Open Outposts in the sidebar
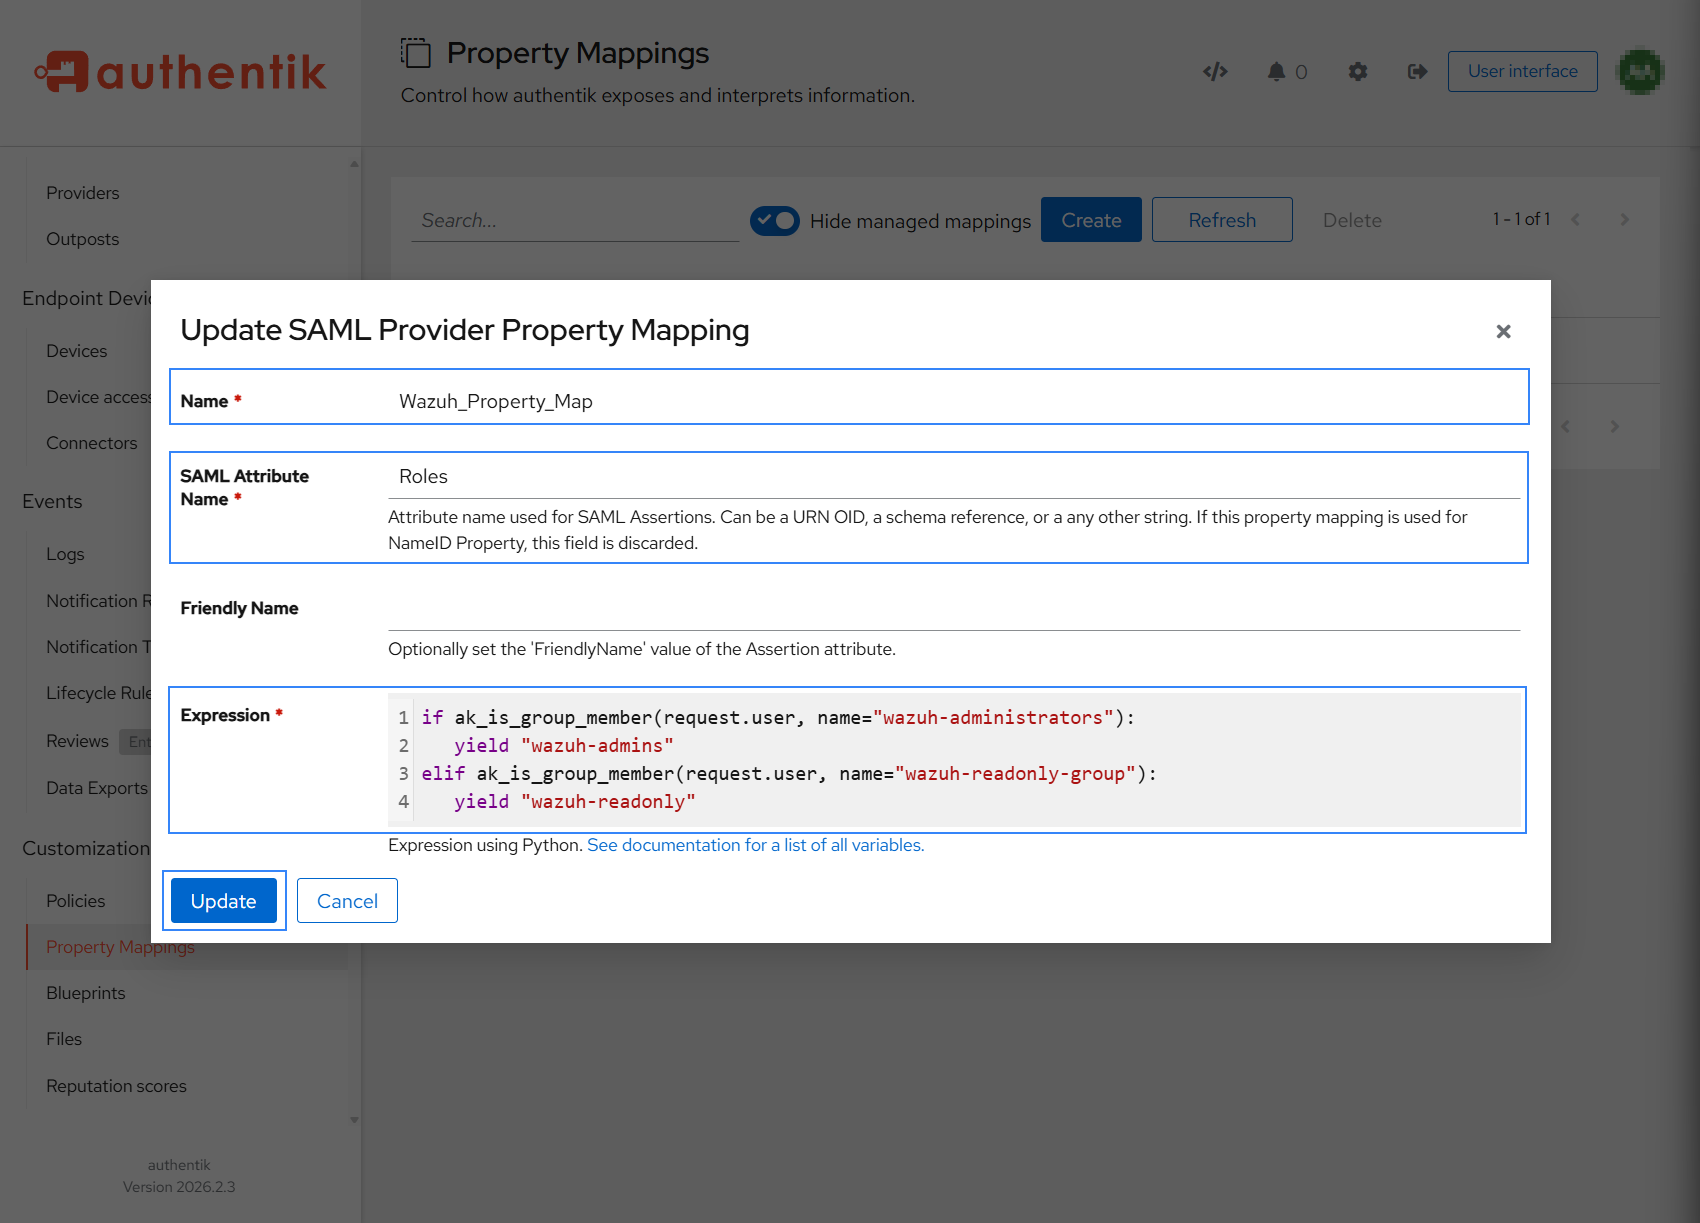 point(82,239)
